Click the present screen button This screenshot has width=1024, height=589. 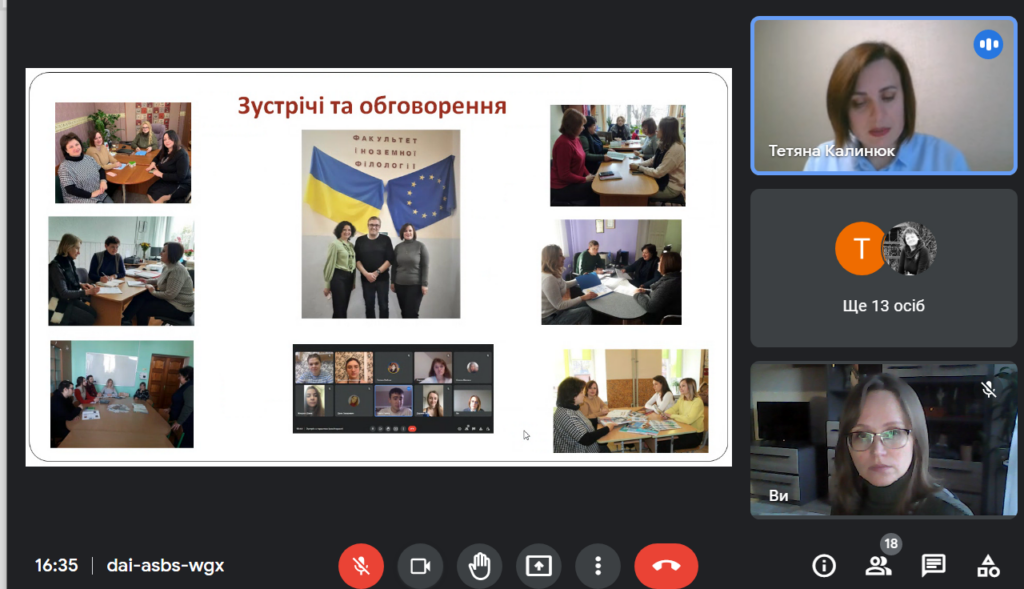(x=539, y=566)
